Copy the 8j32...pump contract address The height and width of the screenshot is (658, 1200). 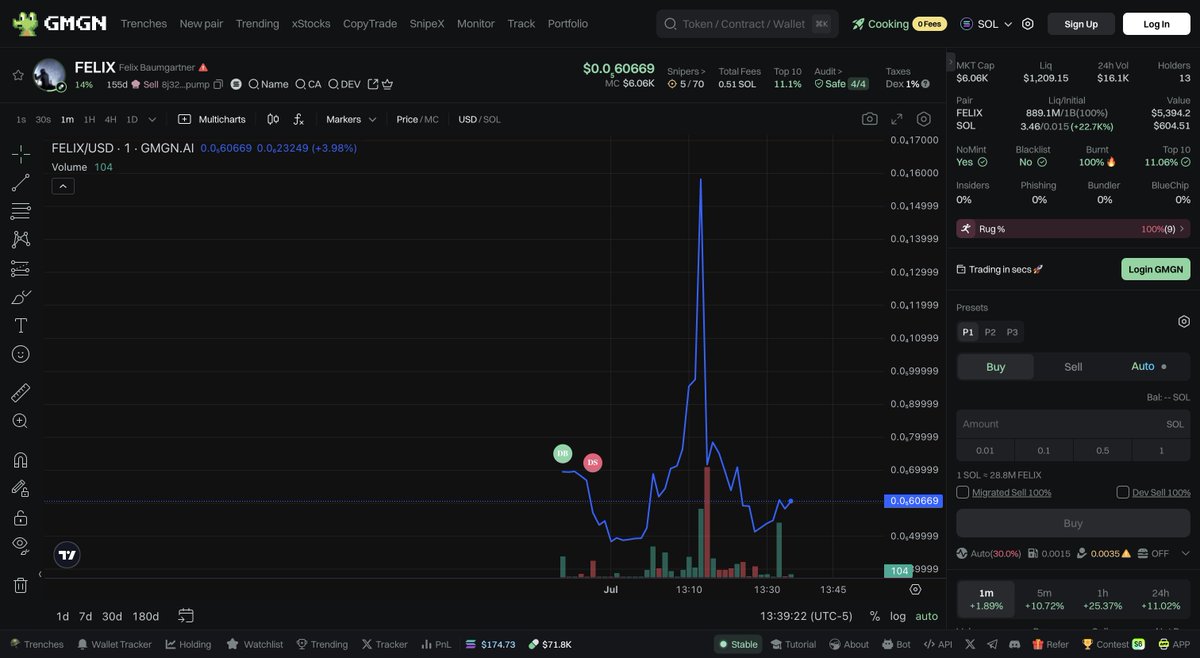[218, 85]
